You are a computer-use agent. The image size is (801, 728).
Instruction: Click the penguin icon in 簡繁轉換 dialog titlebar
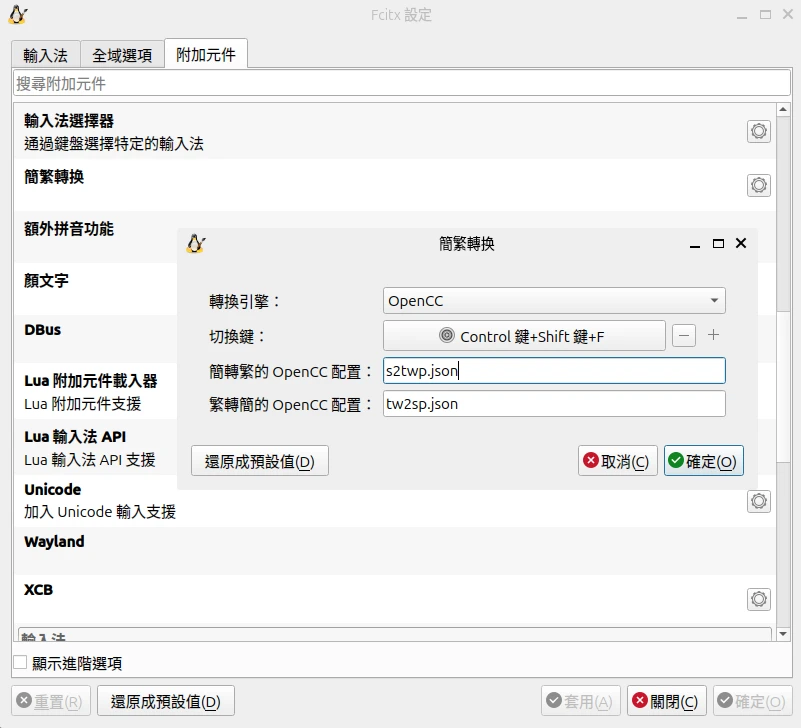coord(196,244)
